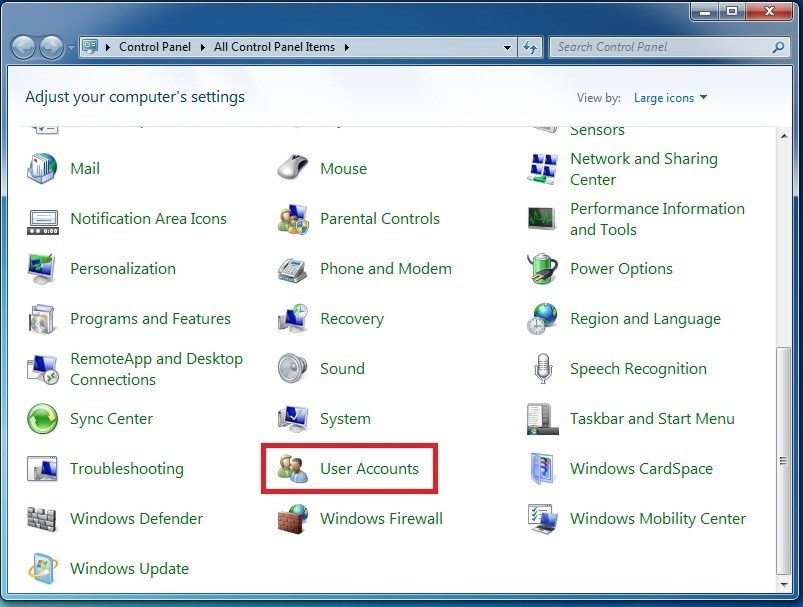Open the Windows Update icon
Screen dimensions: 803x607
[x=43, y=568]
